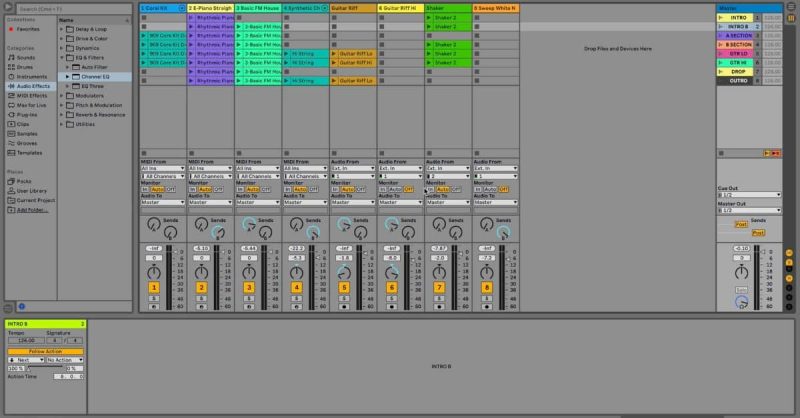Click the Follow Action button
The width and height of the screenshot is (800, 418).
[x=45, y=352]
